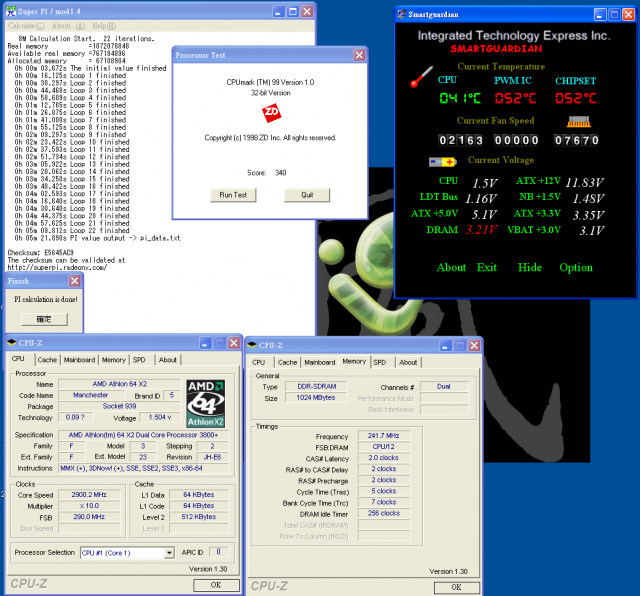The width and height of the screenshot is (640, 596).
Task: Click the battery voltage icon in Smartguardian
Action: [442, 162]
